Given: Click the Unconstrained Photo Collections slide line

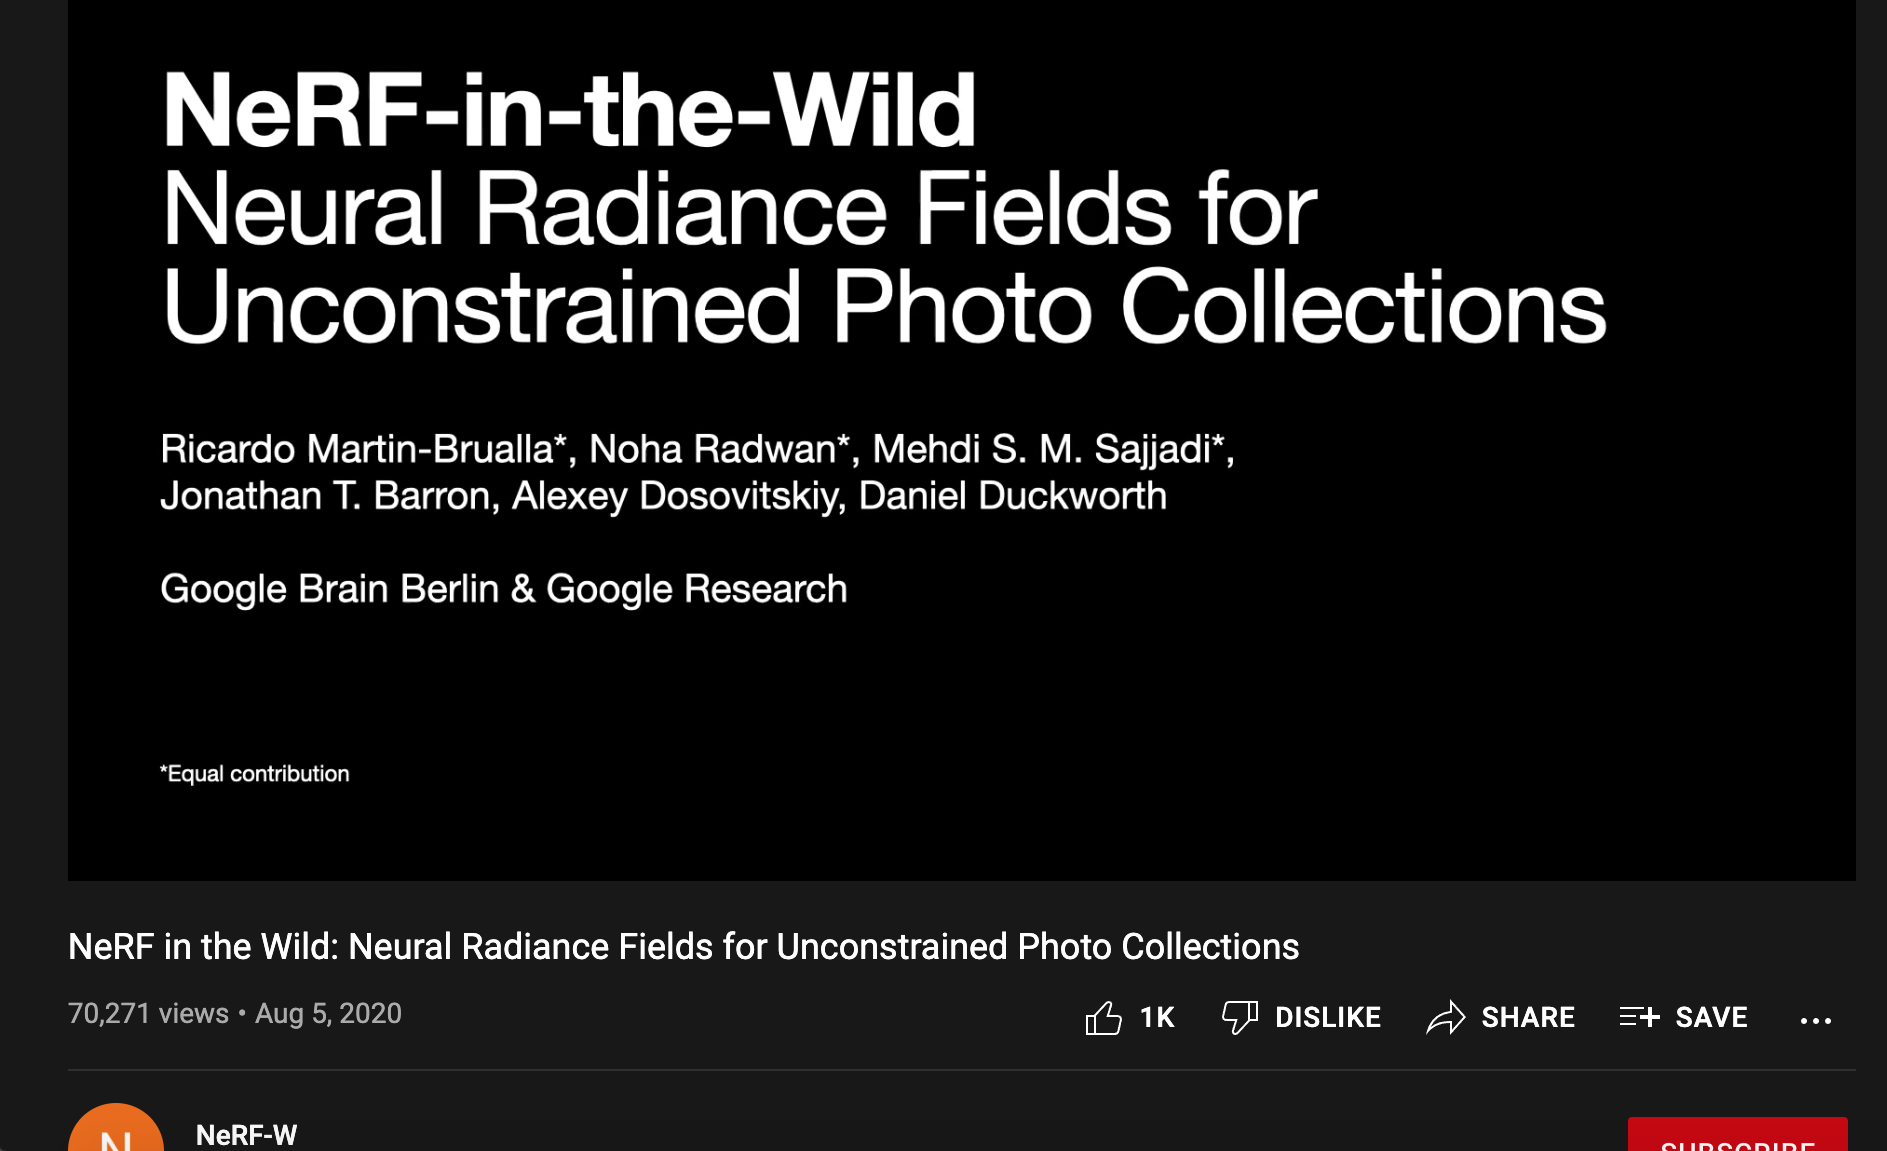Looking at the screenshot, I should (884, 308).
